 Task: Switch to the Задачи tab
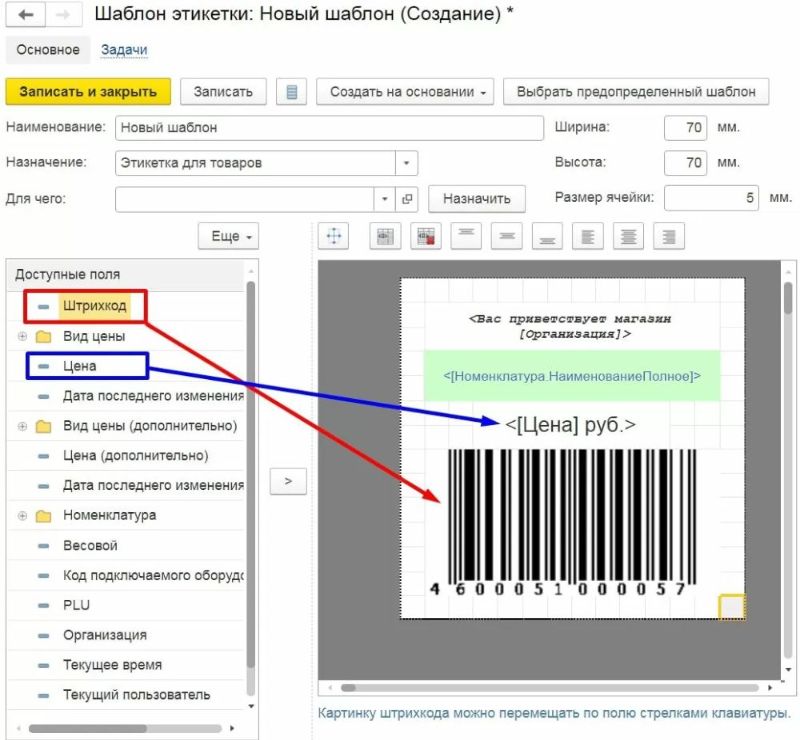coord(124,50)
